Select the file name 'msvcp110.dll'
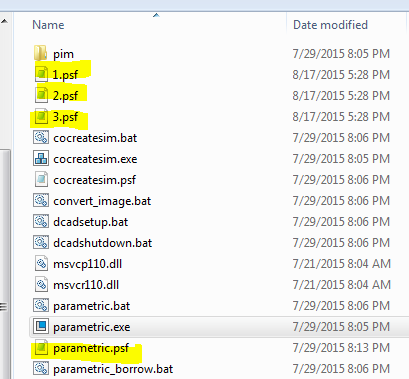 tap(88, 264)
